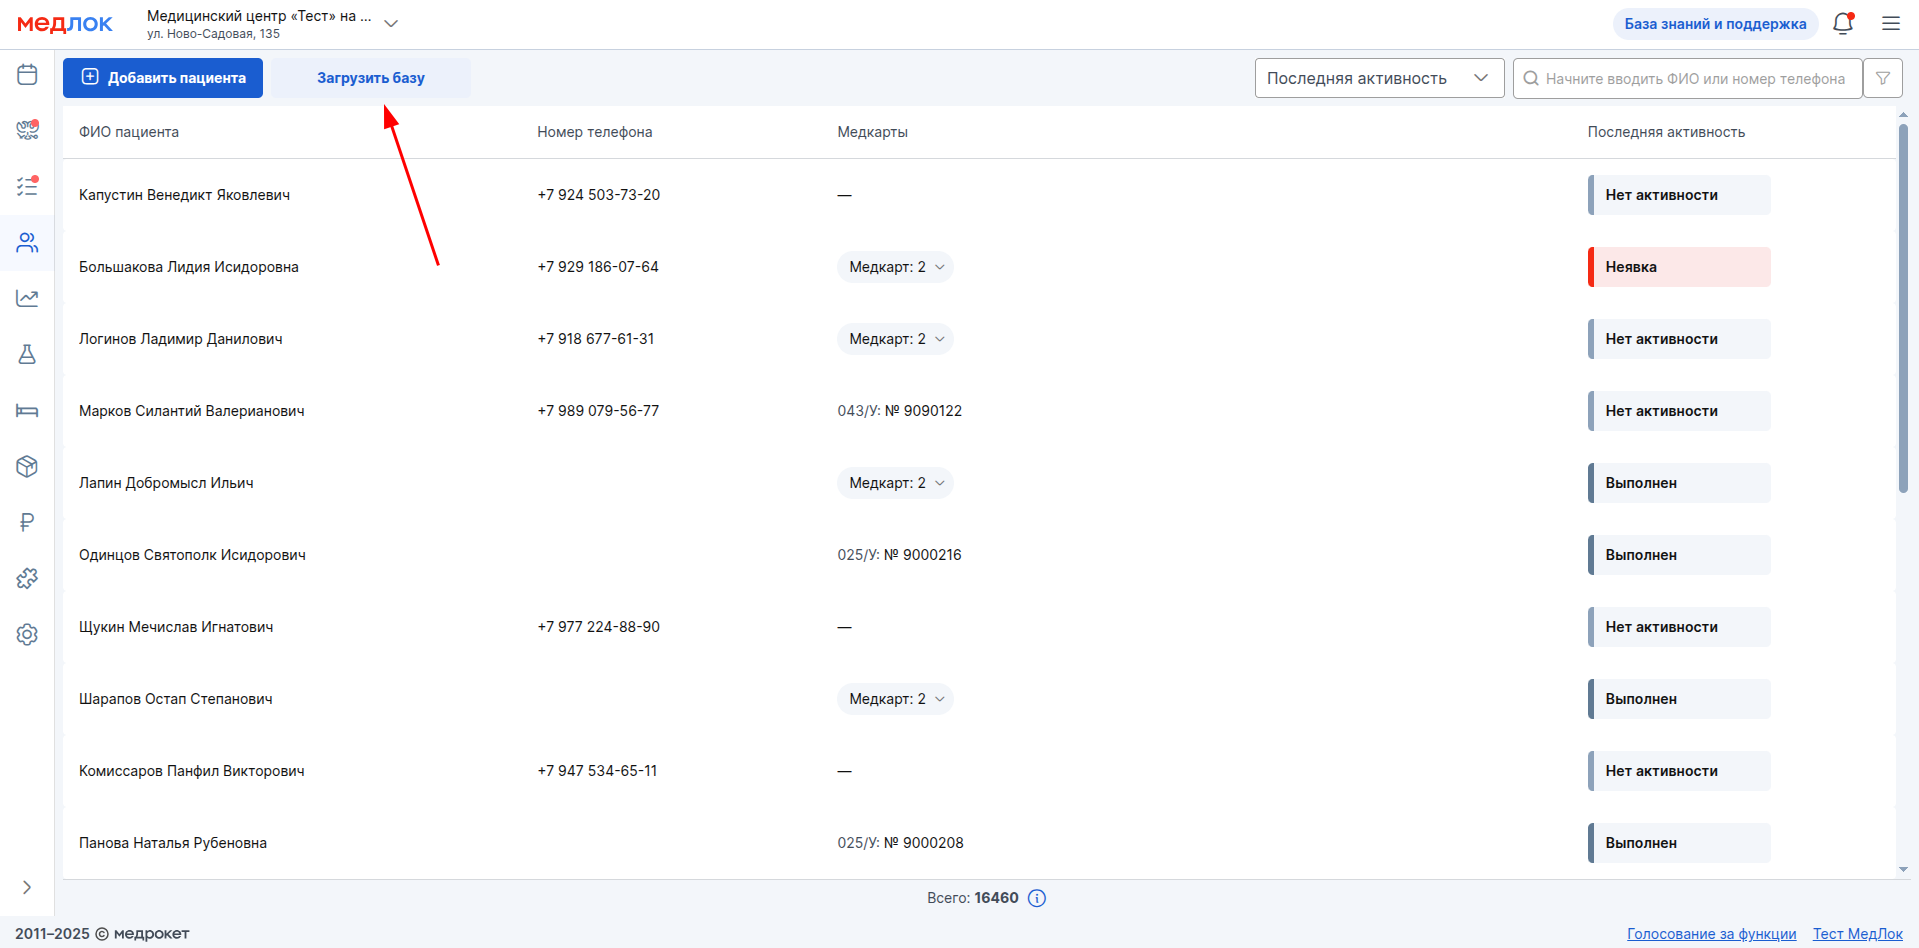Open patient Большакова Лидия Исидоровна
Screen dimensions: 1919x948
[x=189, y=267]
